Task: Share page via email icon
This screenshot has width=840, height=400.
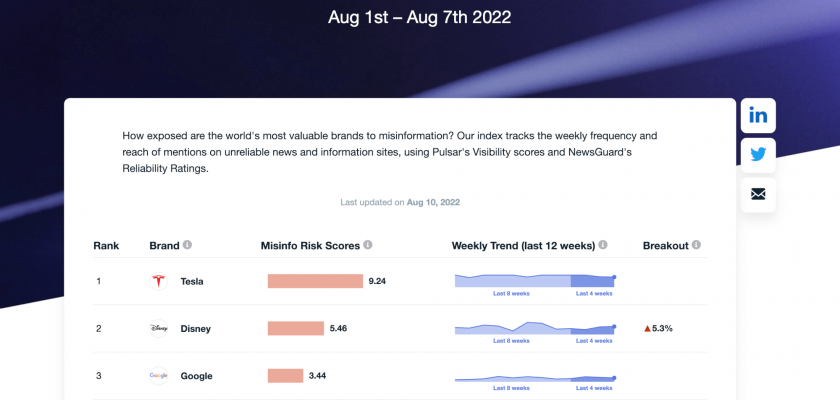Action: click(758, 193)
